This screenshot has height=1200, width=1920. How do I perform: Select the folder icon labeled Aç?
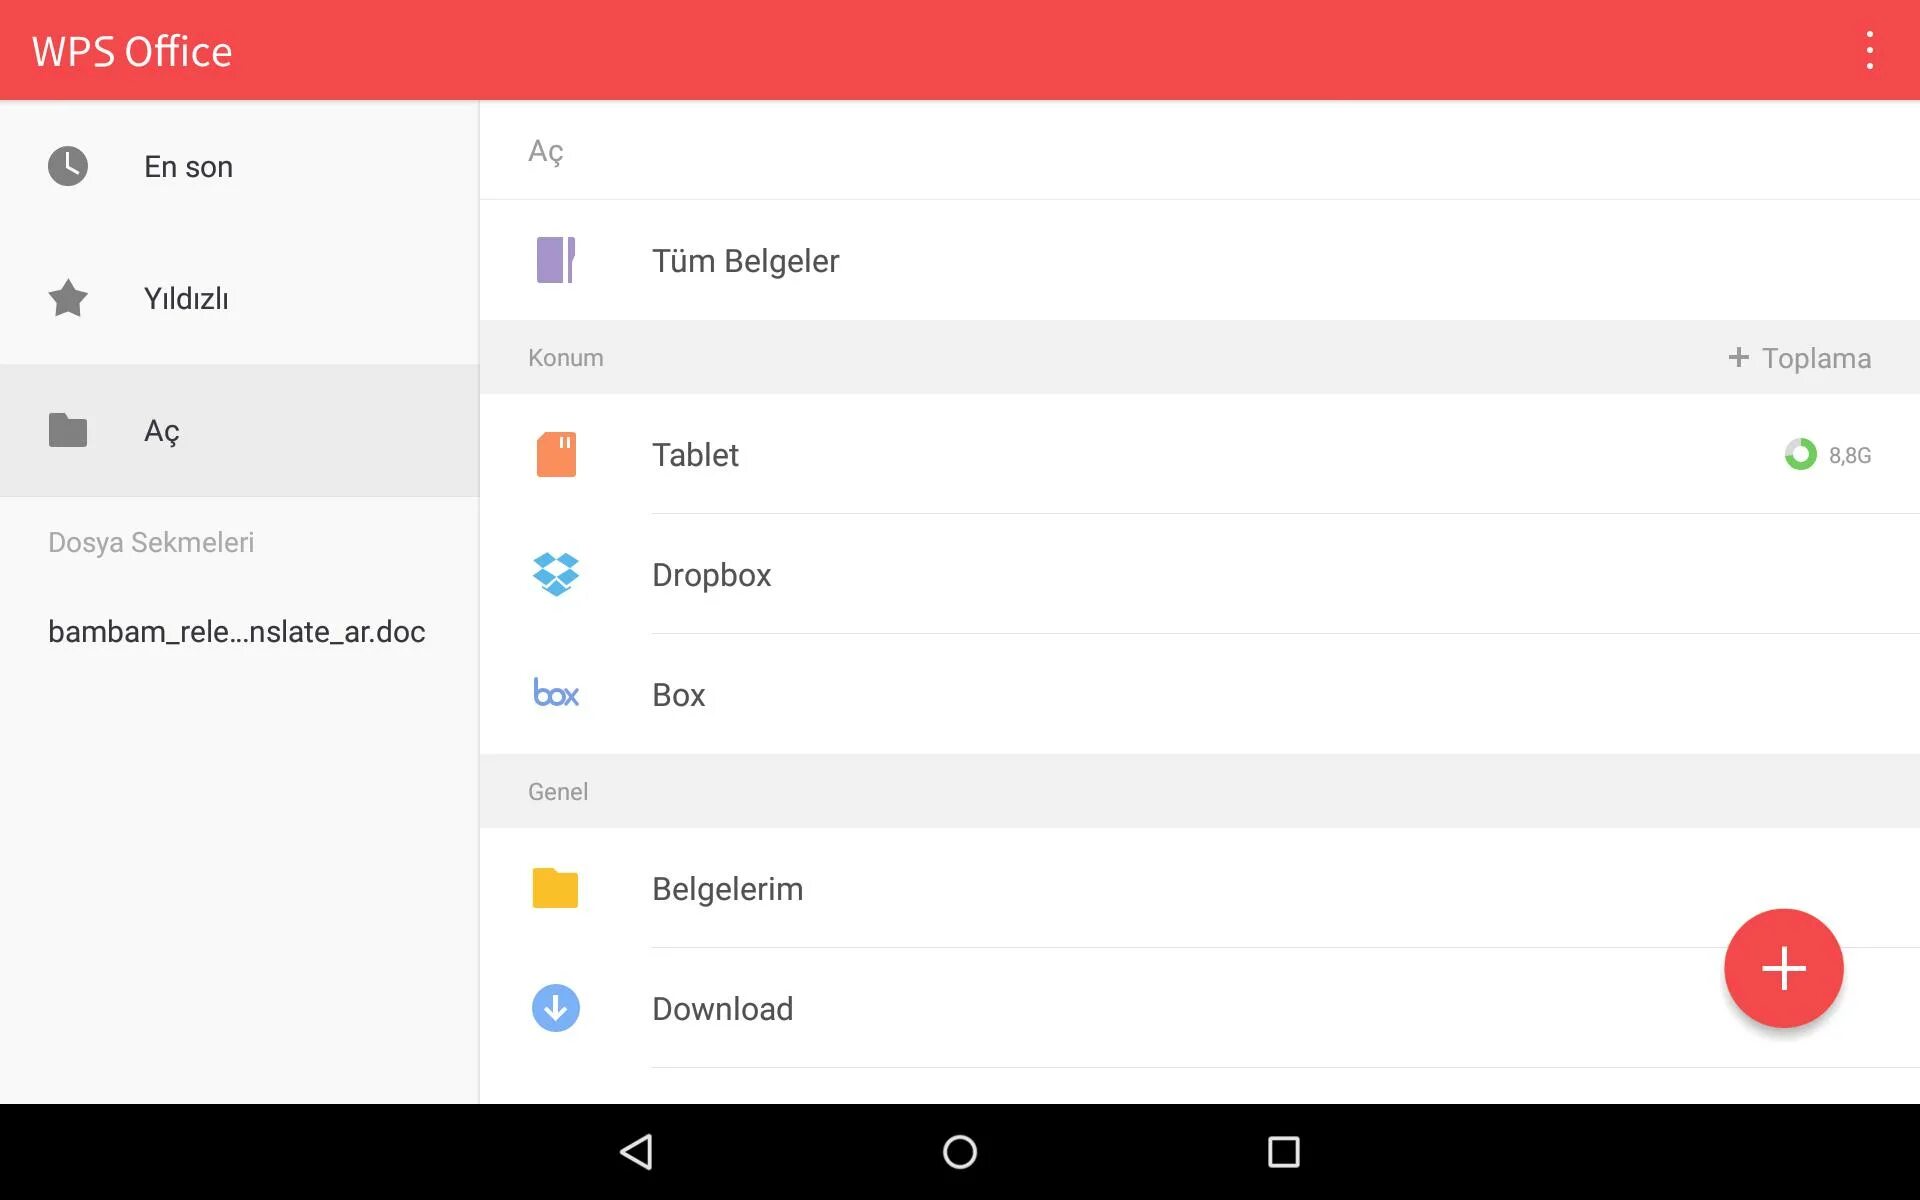[x=68, y=430]
